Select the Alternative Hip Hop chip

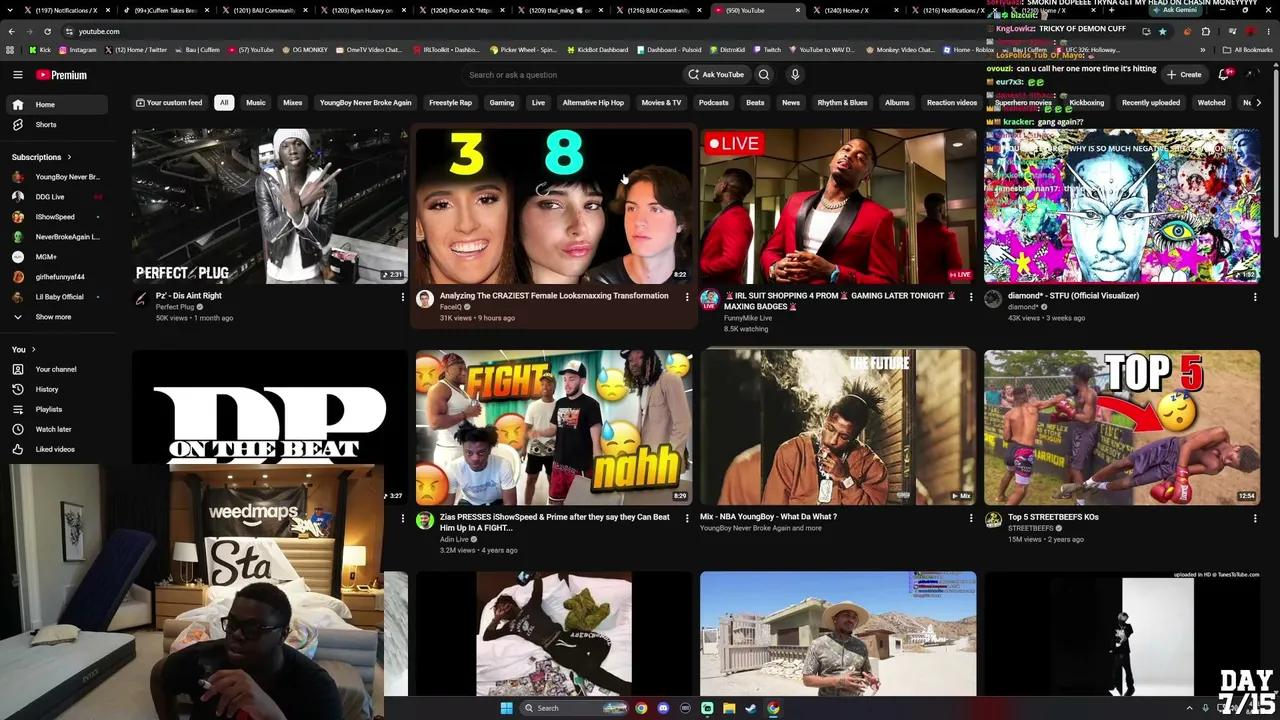[x=593, y=103]
